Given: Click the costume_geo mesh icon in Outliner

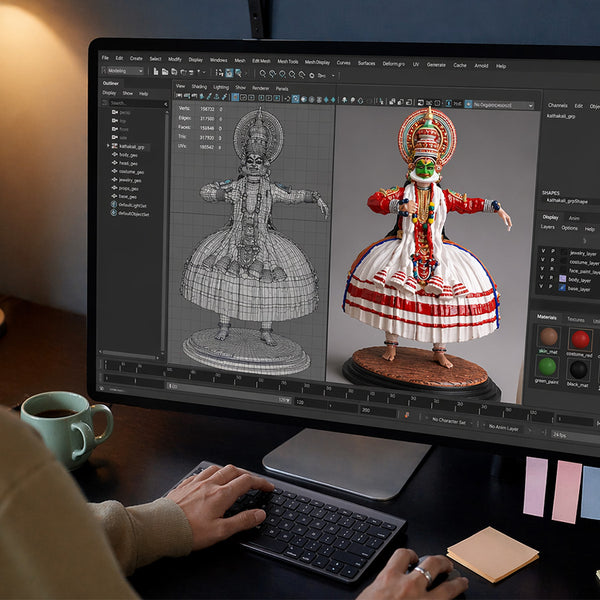Looking at the screenshot, I should (x=115, y=171).
